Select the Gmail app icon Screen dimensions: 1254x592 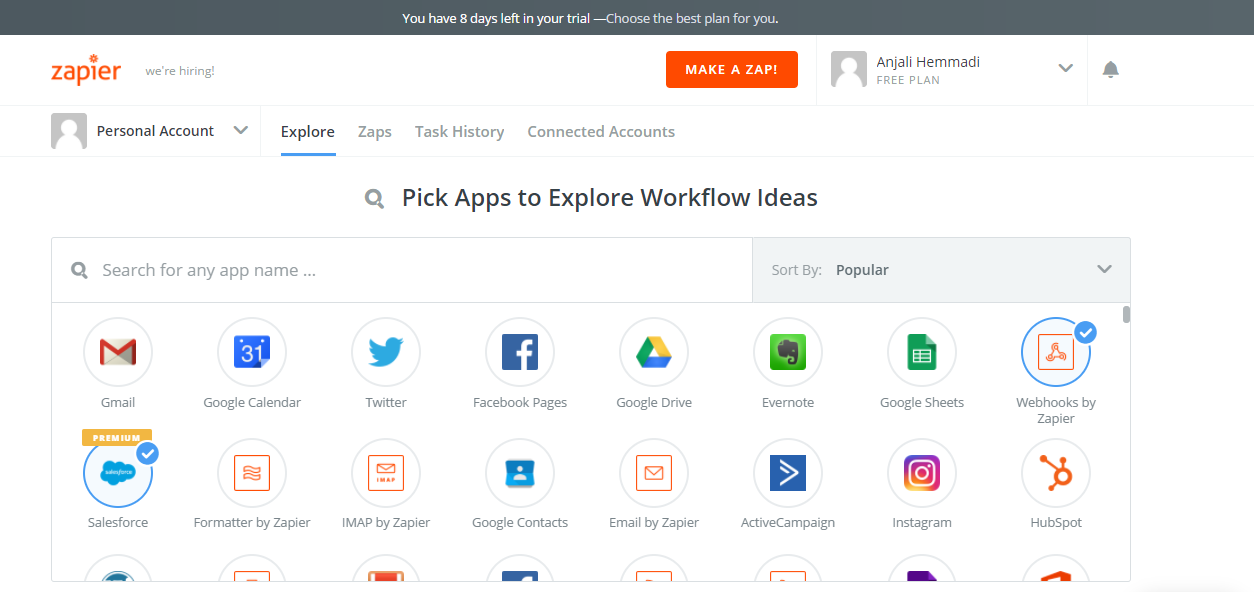coord(118,352)
